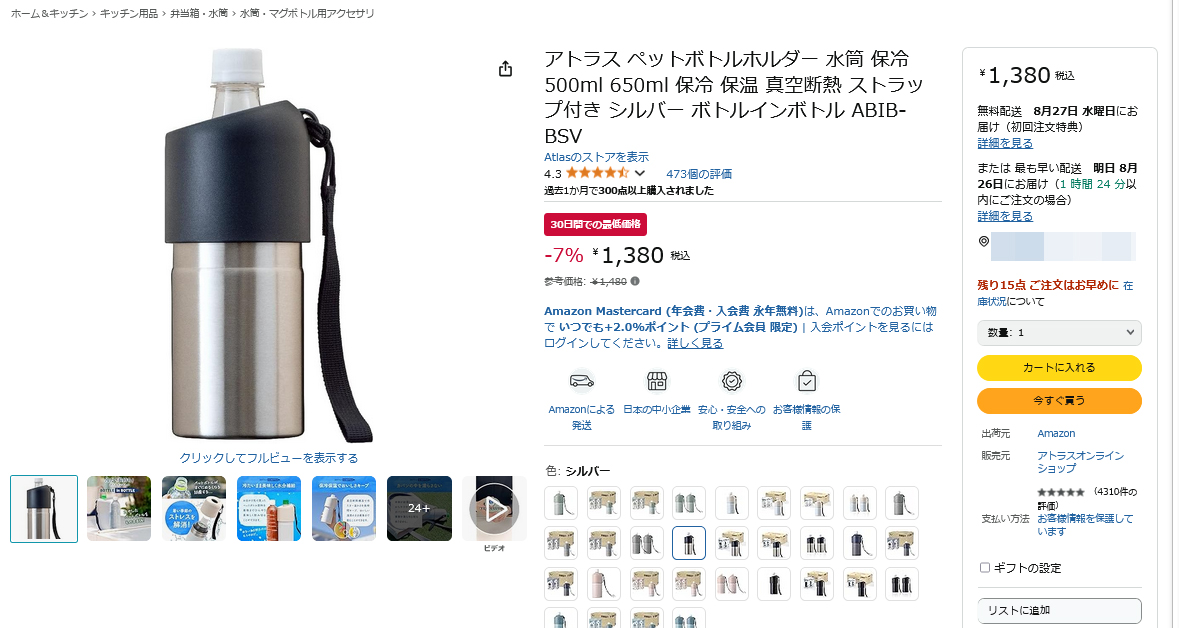The height and width of the screenshot is (628, 1179).
Task: Open the リストに追加 list selector
Action: (x=1059, y=610)
